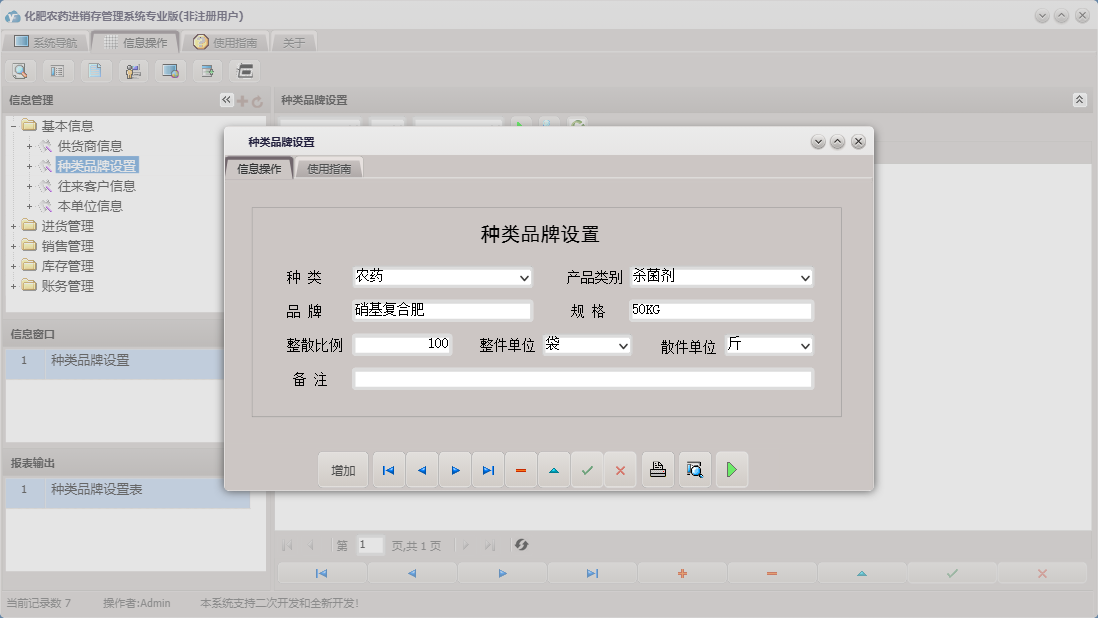1098x618 pixels.
Task: Click the print icon in the dialog
Action: tap(657, 469)
